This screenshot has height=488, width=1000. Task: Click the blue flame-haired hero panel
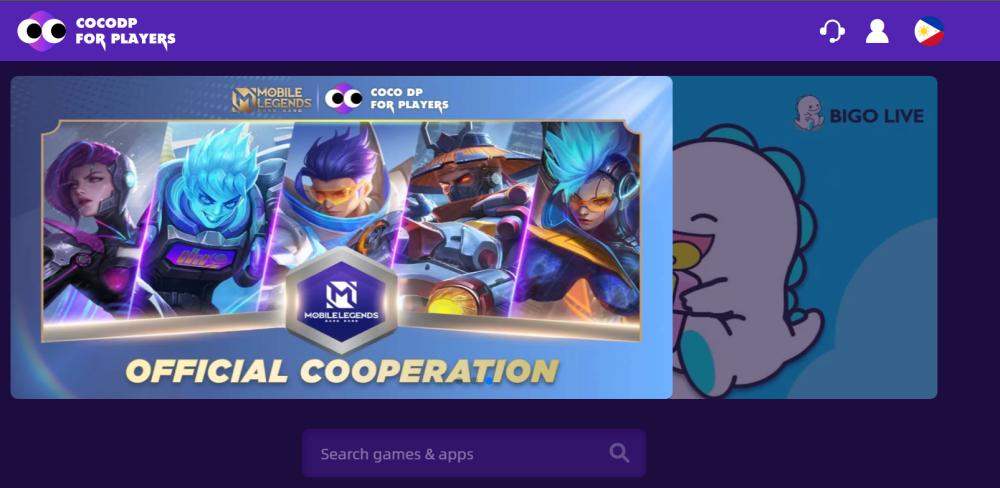[x=207, y=217]
